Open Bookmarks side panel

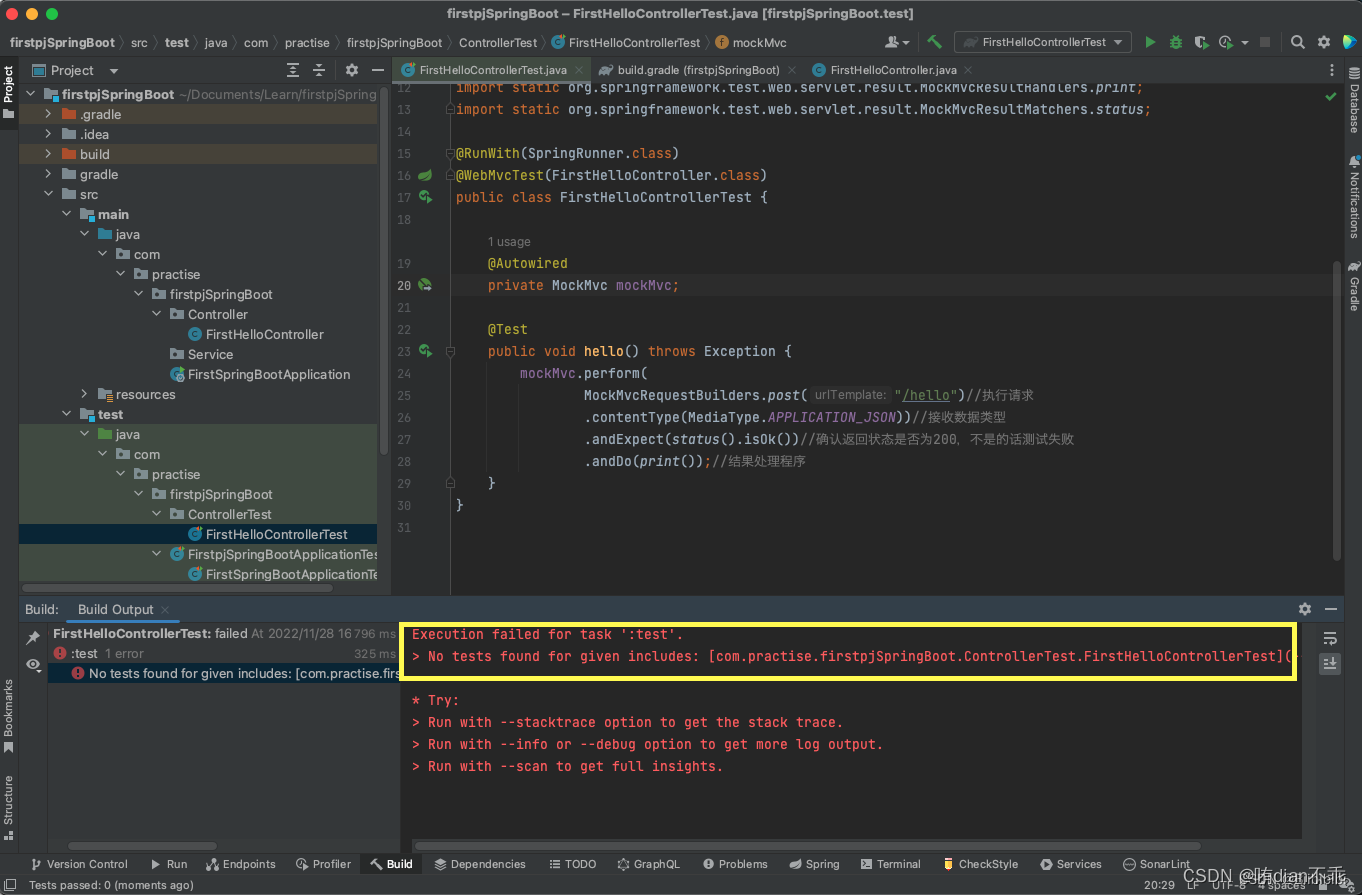coord(9,715)
